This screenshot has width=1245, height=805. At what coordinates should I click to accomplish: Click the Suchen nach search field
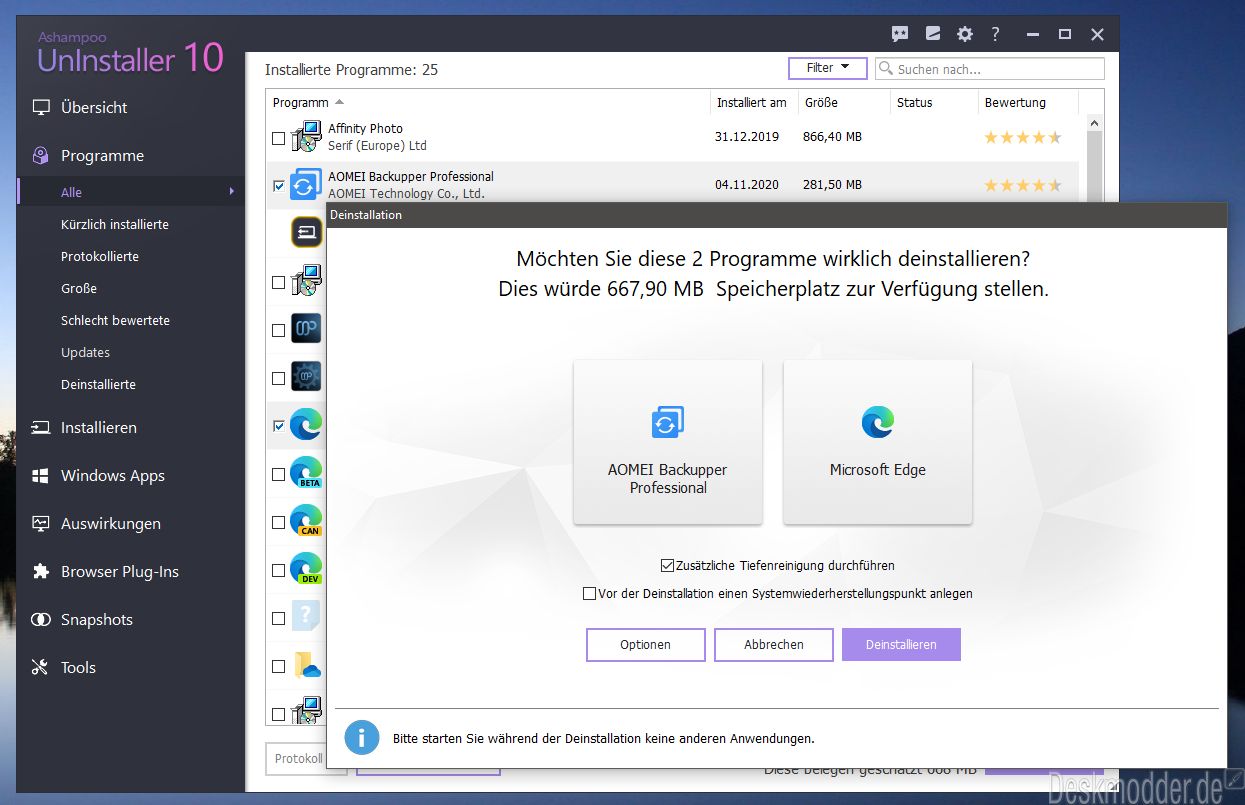pos(990,69)
